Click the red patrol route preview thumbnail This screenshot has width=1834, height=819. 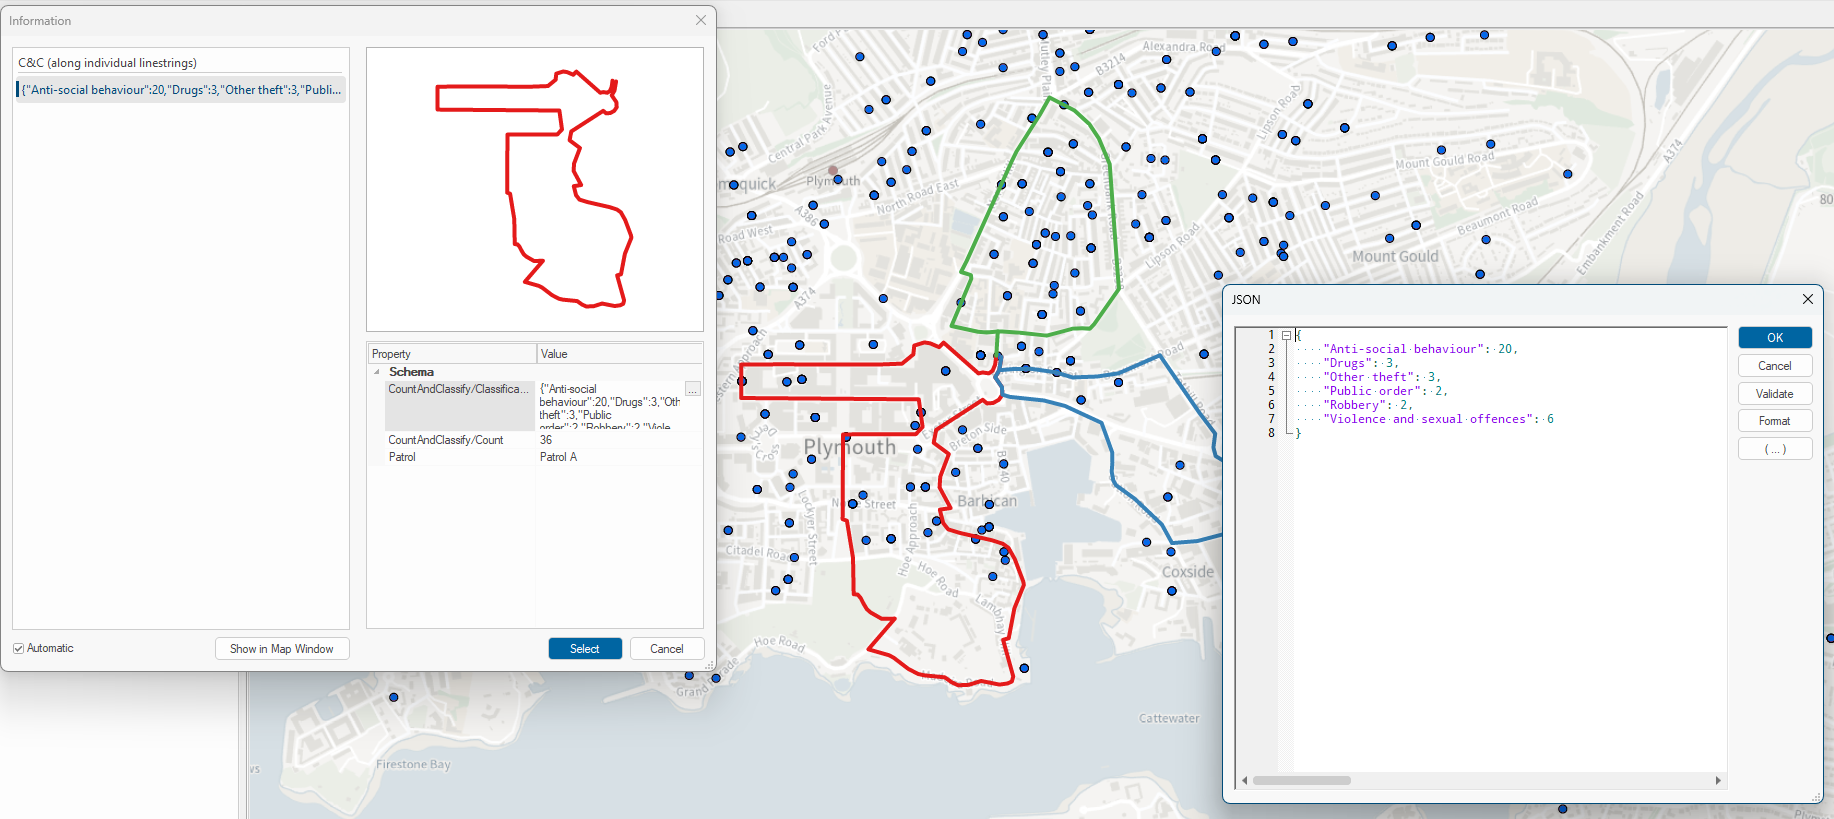coord(535,189)
